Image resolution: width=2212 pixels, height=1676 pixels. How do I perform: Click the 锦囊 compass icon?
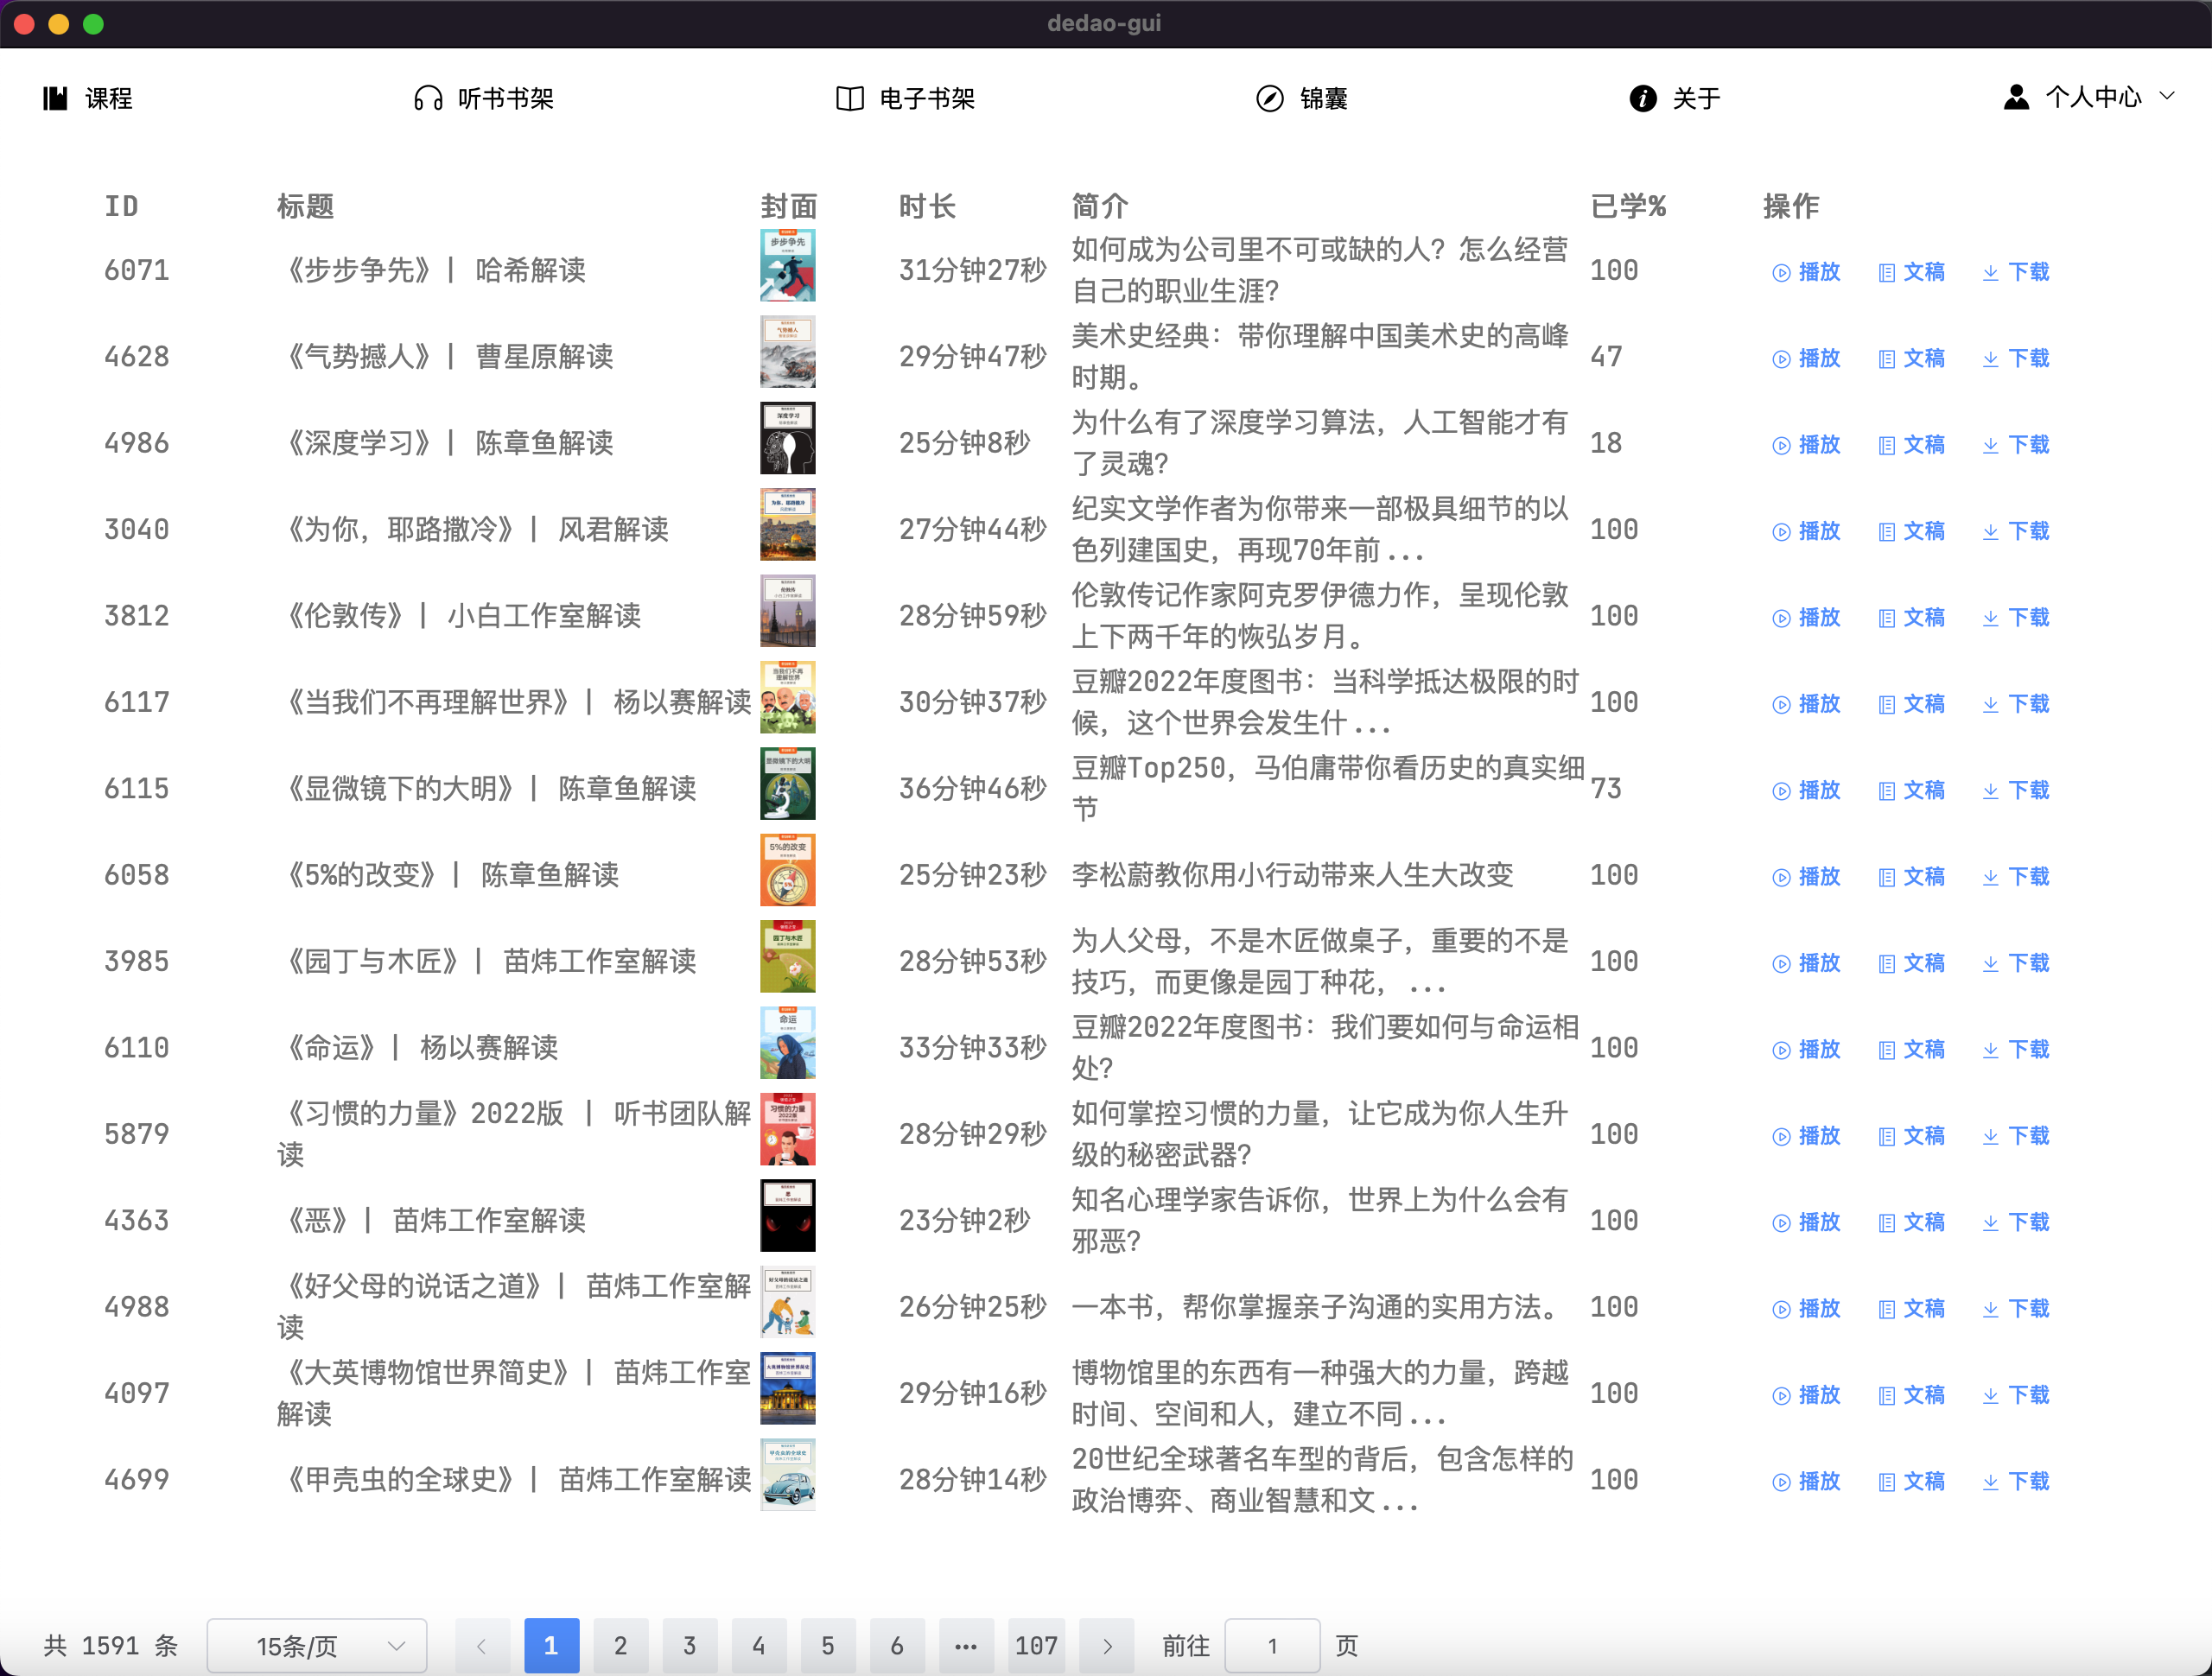pyautogui.click(x=1269, y=98)
